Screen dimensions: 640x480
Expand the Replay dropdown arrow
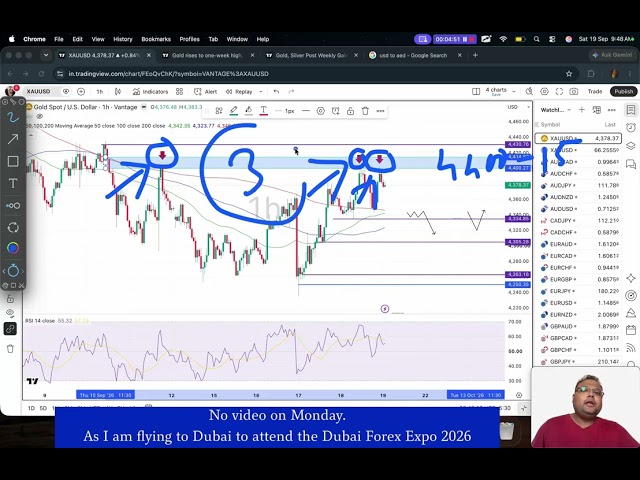pyautogui.click(x=261, y=91)
